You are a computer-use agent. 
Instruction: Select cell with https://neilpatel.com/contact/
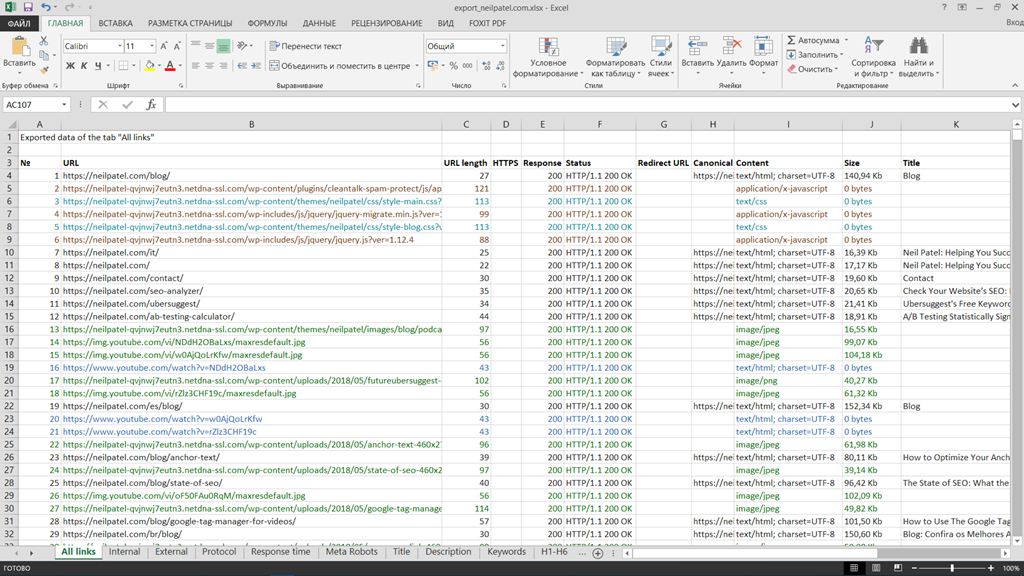(251, 278)
